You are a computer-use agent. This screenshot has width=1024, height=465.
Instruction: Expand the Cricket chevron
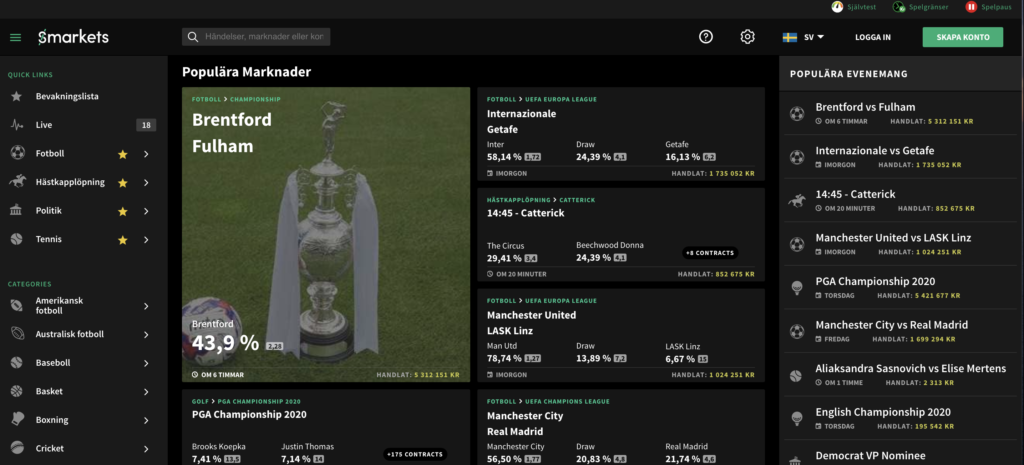[x=146, y=449]
